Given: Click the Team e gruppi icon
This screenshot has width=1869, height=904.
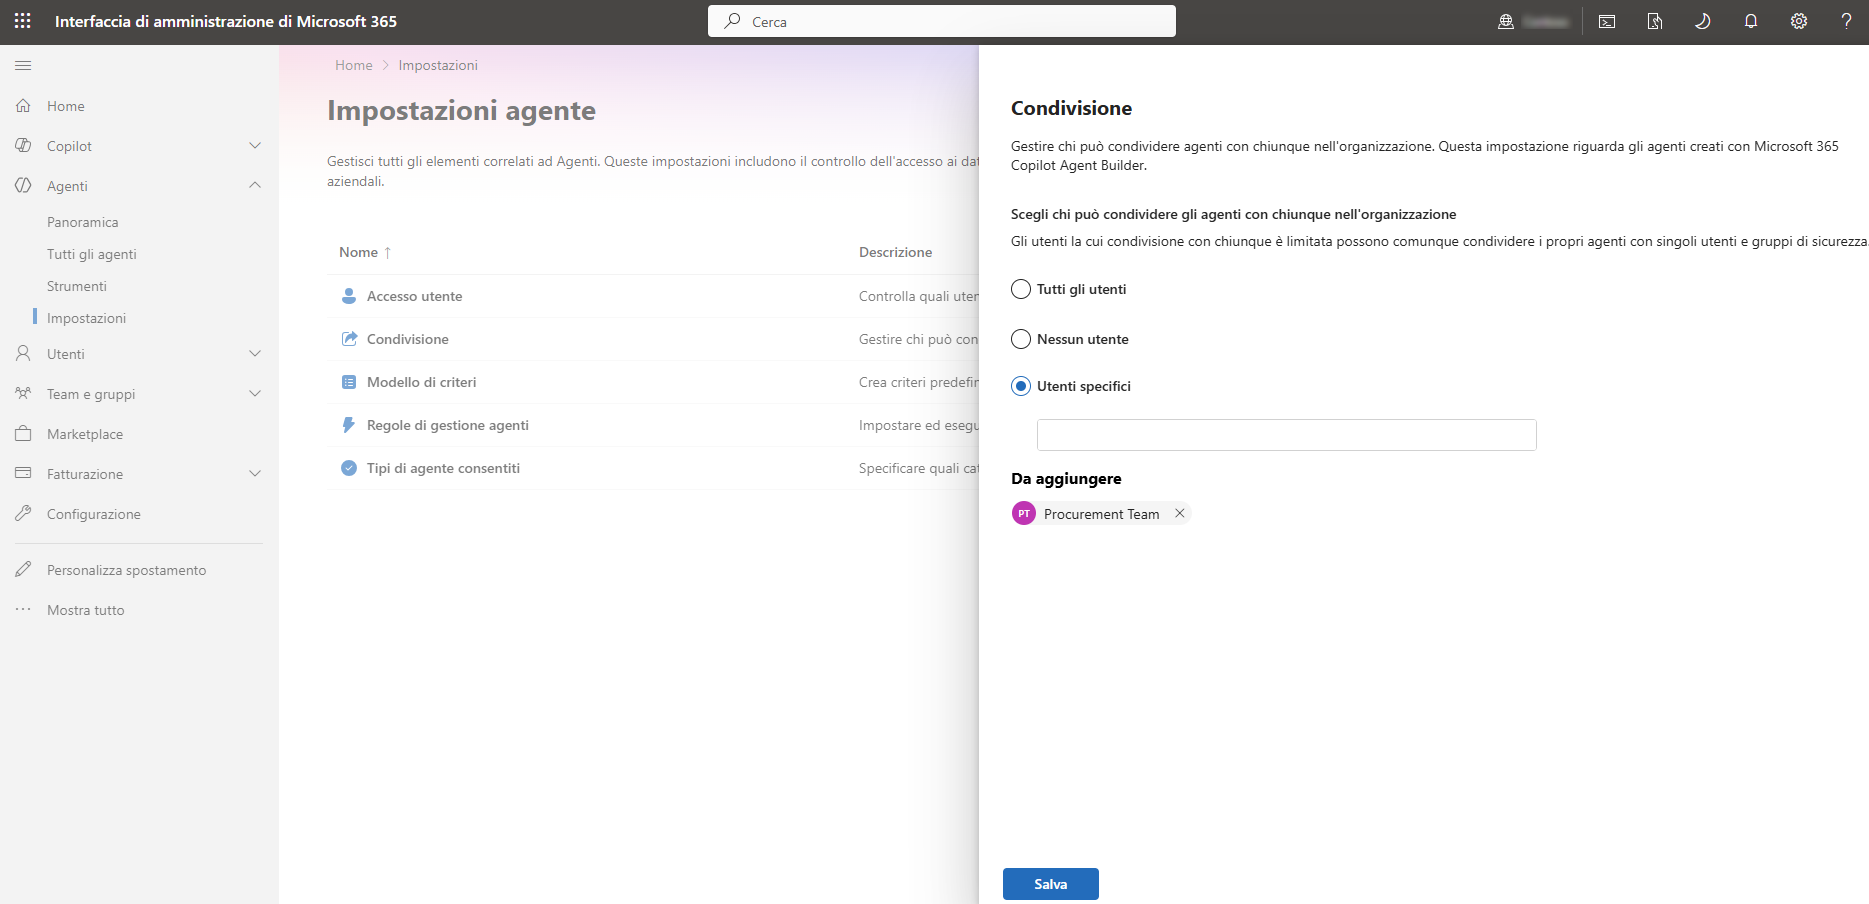Looking at the screenshot, I should click(x=23, y=393).
